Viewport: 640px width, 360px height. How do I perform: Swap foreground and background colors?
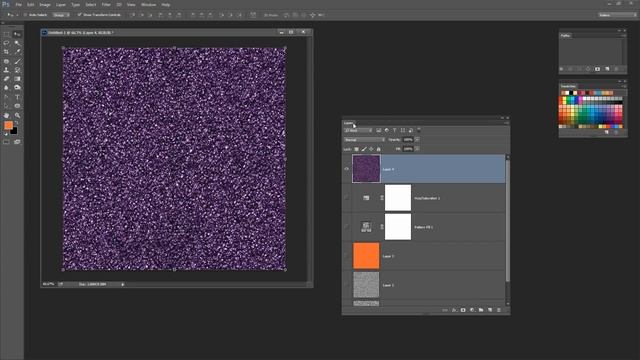point(17,123)
